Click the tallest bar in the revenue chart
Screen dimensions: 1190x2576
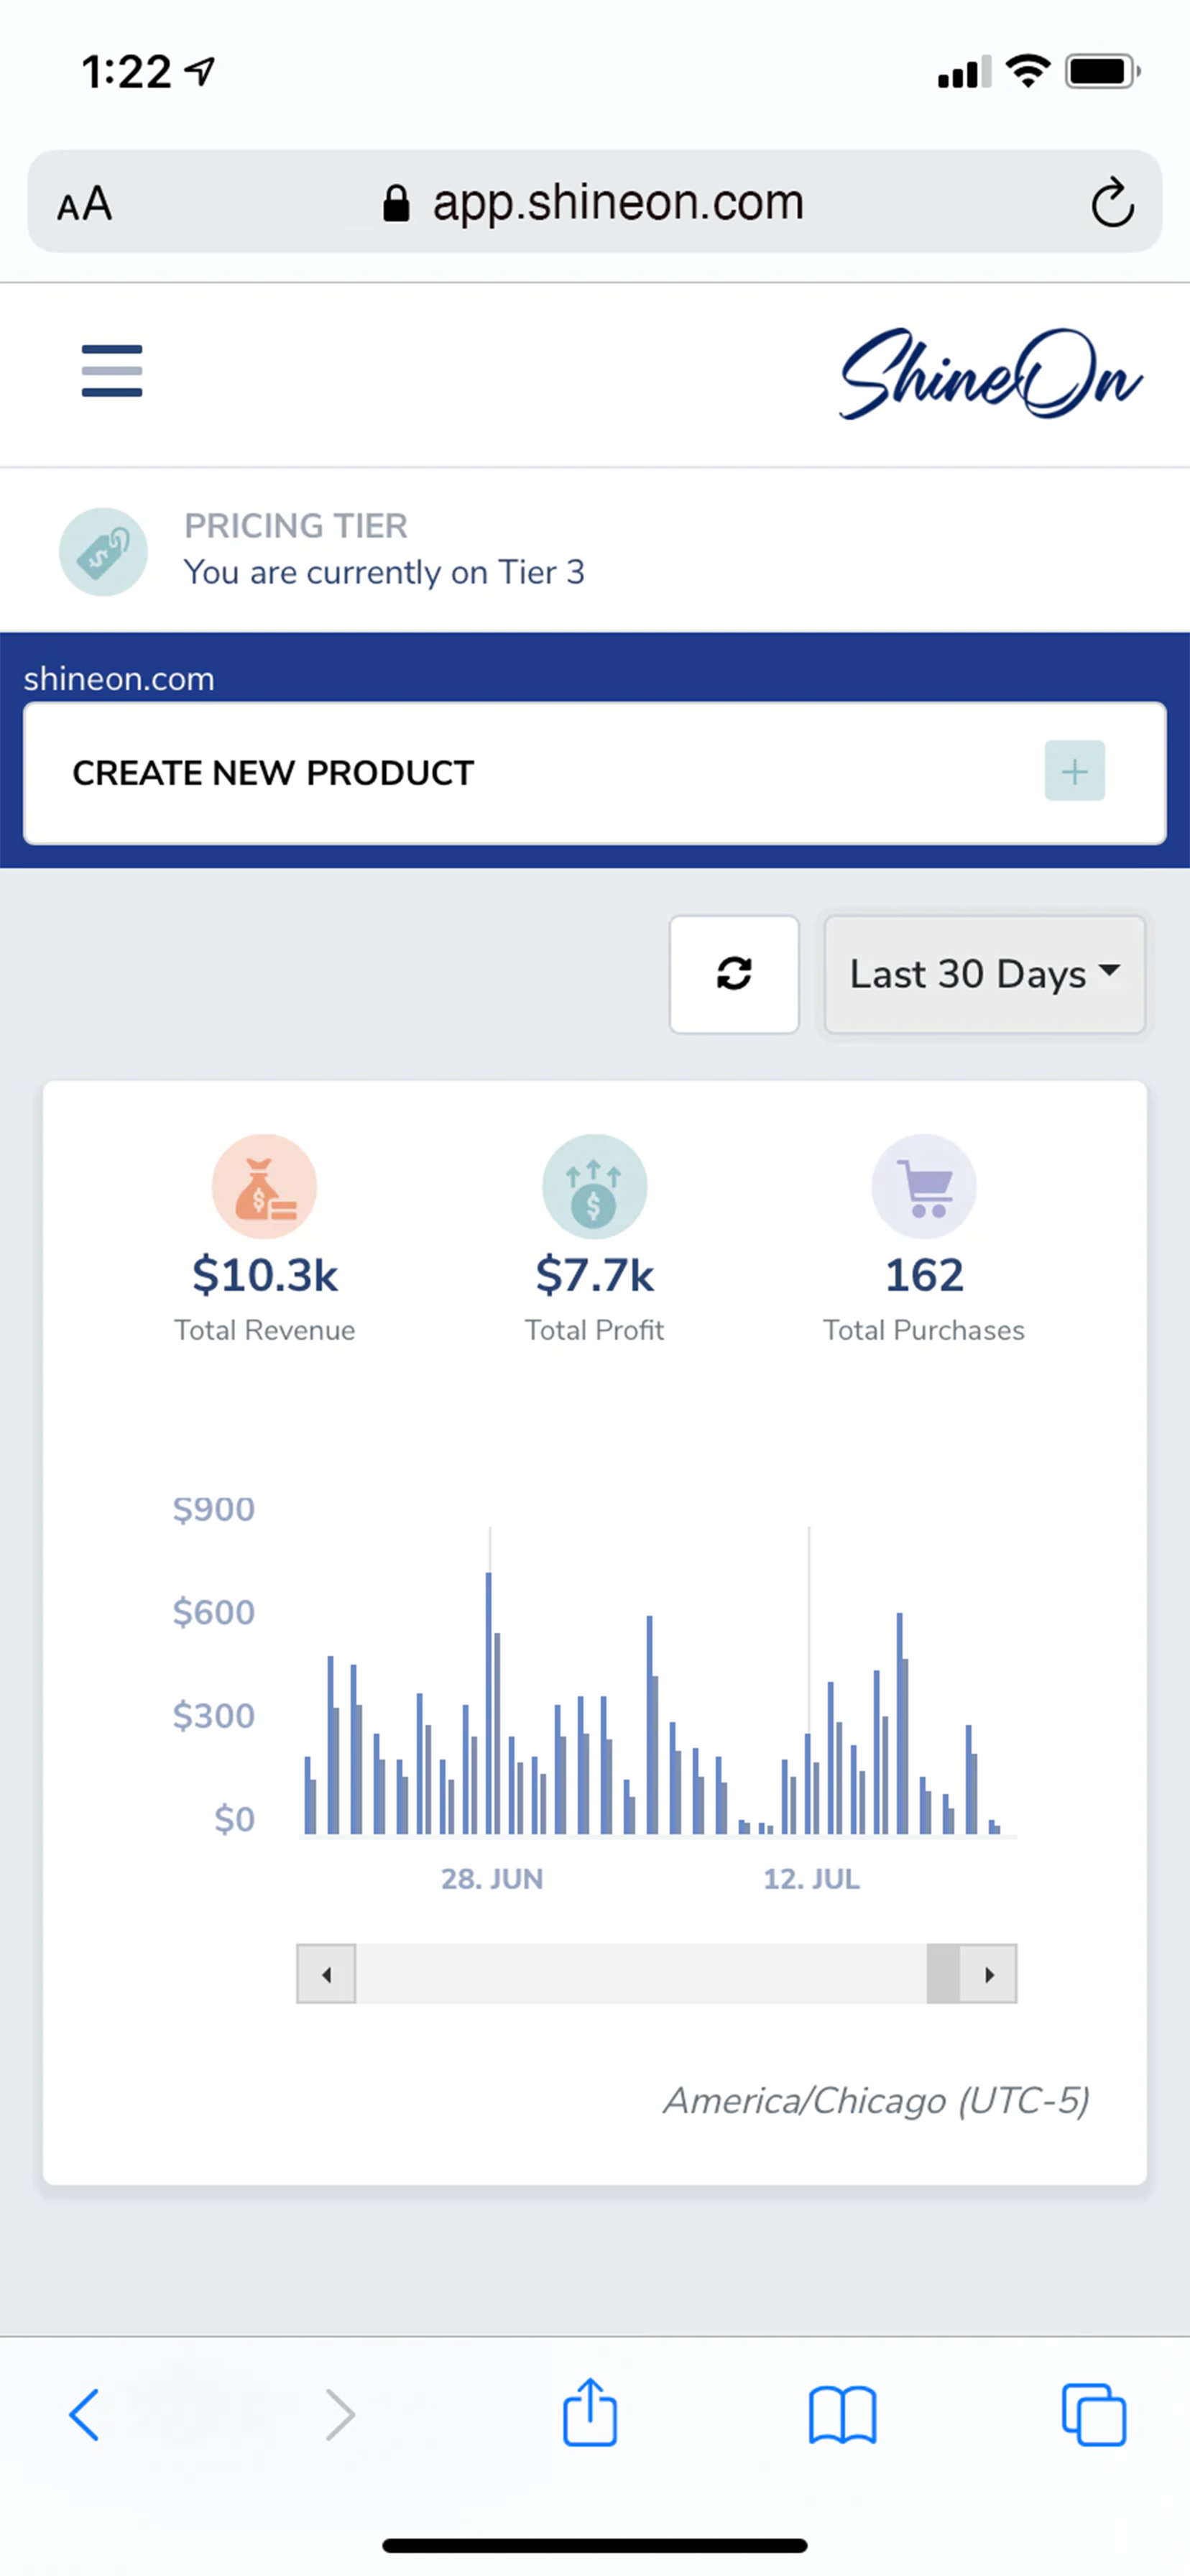click(x=490, y=1700)
